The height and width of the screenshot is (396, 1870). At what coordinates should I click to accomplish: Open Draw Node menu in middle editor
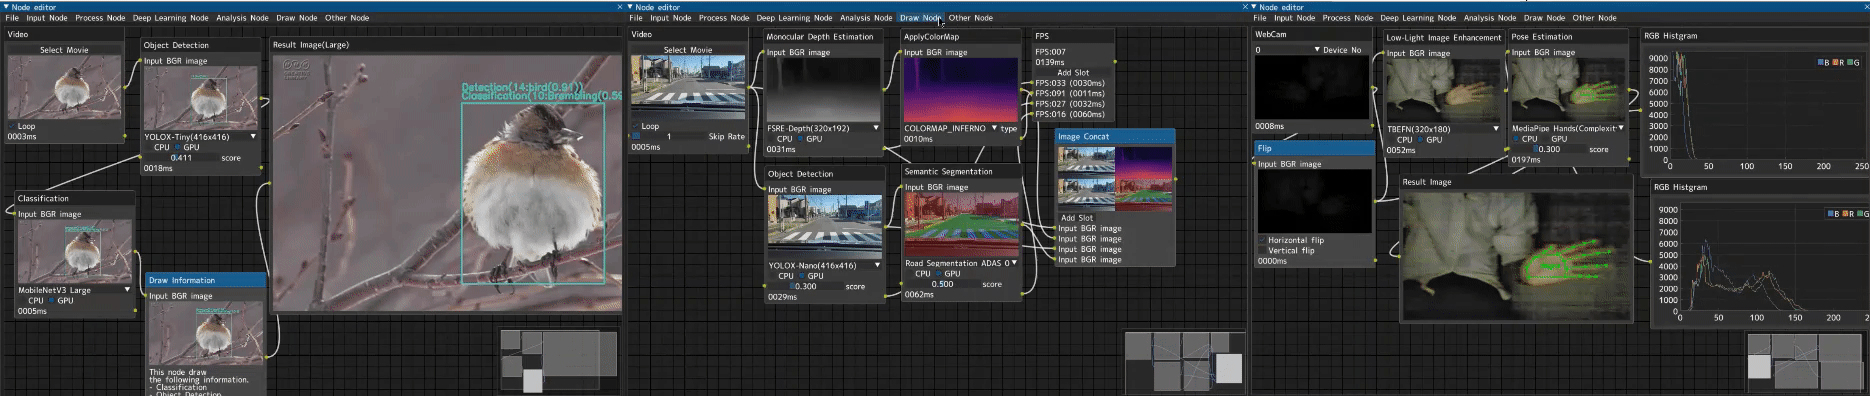[x=920, y=17]
